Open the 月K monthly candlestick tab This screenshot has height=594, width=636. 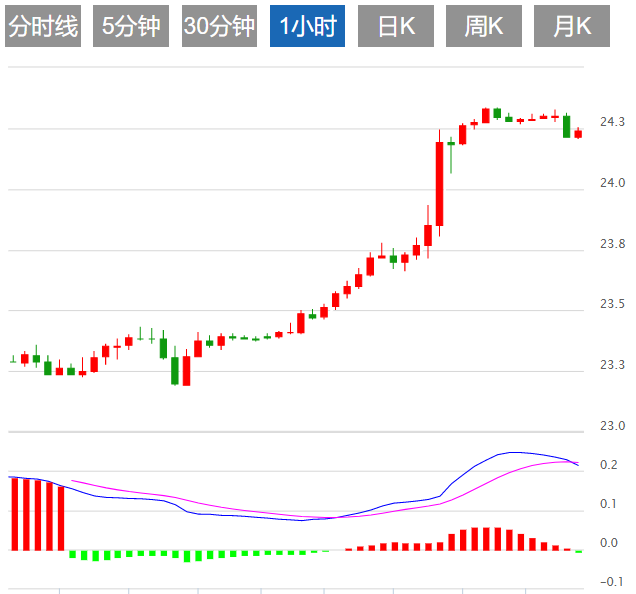tap(572, 26)
